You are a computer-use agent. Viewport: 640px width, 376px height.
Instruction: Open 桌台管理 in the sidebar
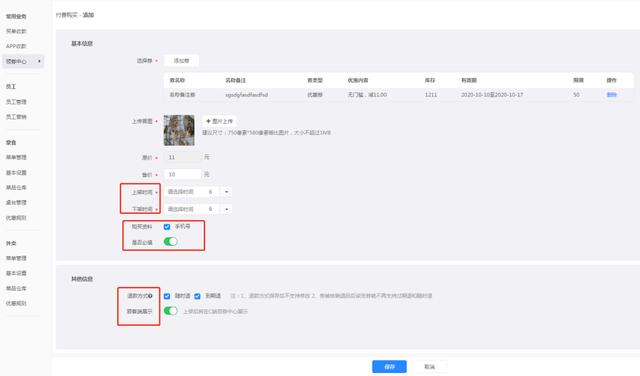click(16, 202)
